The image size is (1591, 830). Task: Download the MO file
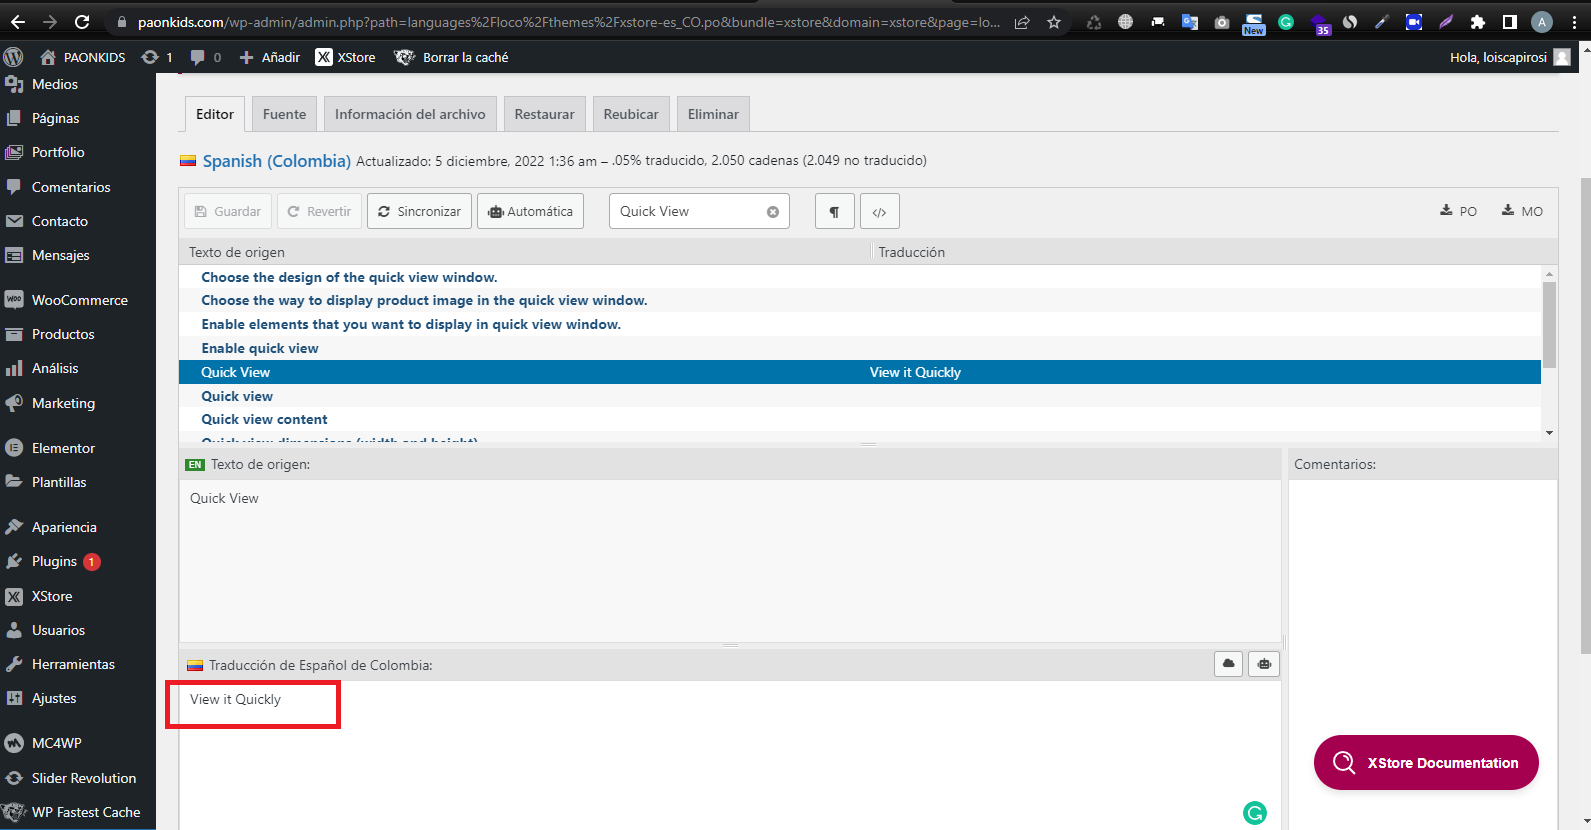tap(1522, 211)
